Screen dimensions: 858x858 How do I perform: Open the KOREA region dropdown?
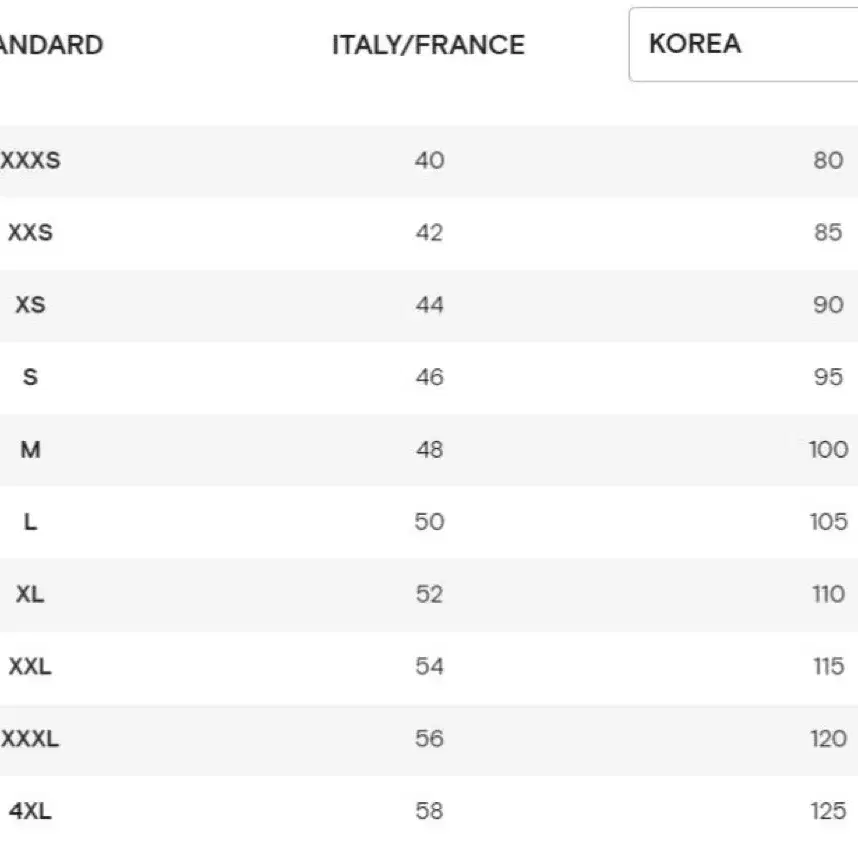(744, 44)
